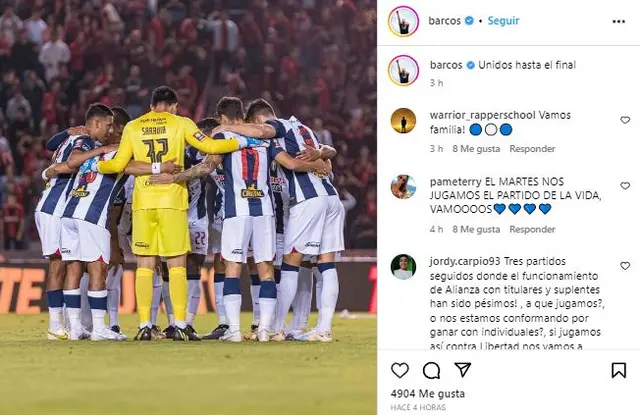This screenshot has width=640, height=415.
Task: View the 4904 Me gusta likes list
Action: click(427, 394)
